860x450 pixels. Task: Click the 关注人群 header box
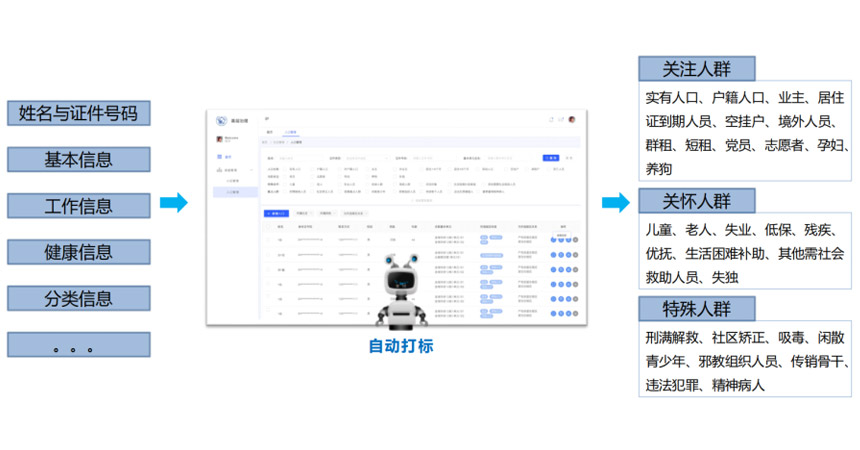(x=697, y=69)
